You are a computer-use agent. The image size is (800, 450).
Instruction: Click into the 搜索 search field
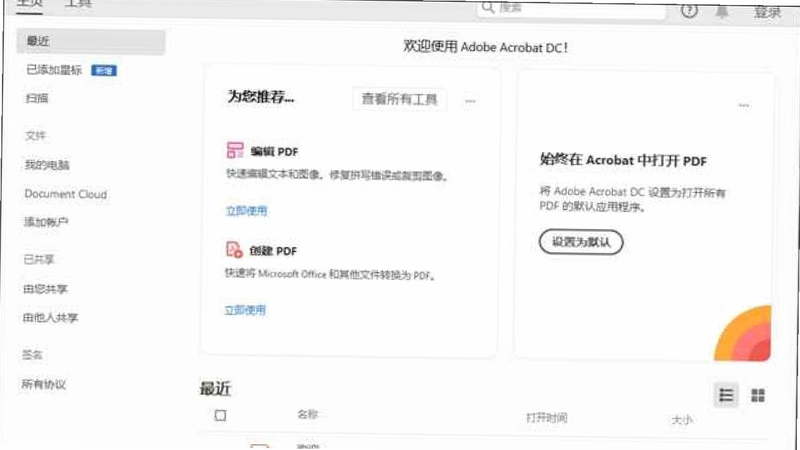click(571, 8)
